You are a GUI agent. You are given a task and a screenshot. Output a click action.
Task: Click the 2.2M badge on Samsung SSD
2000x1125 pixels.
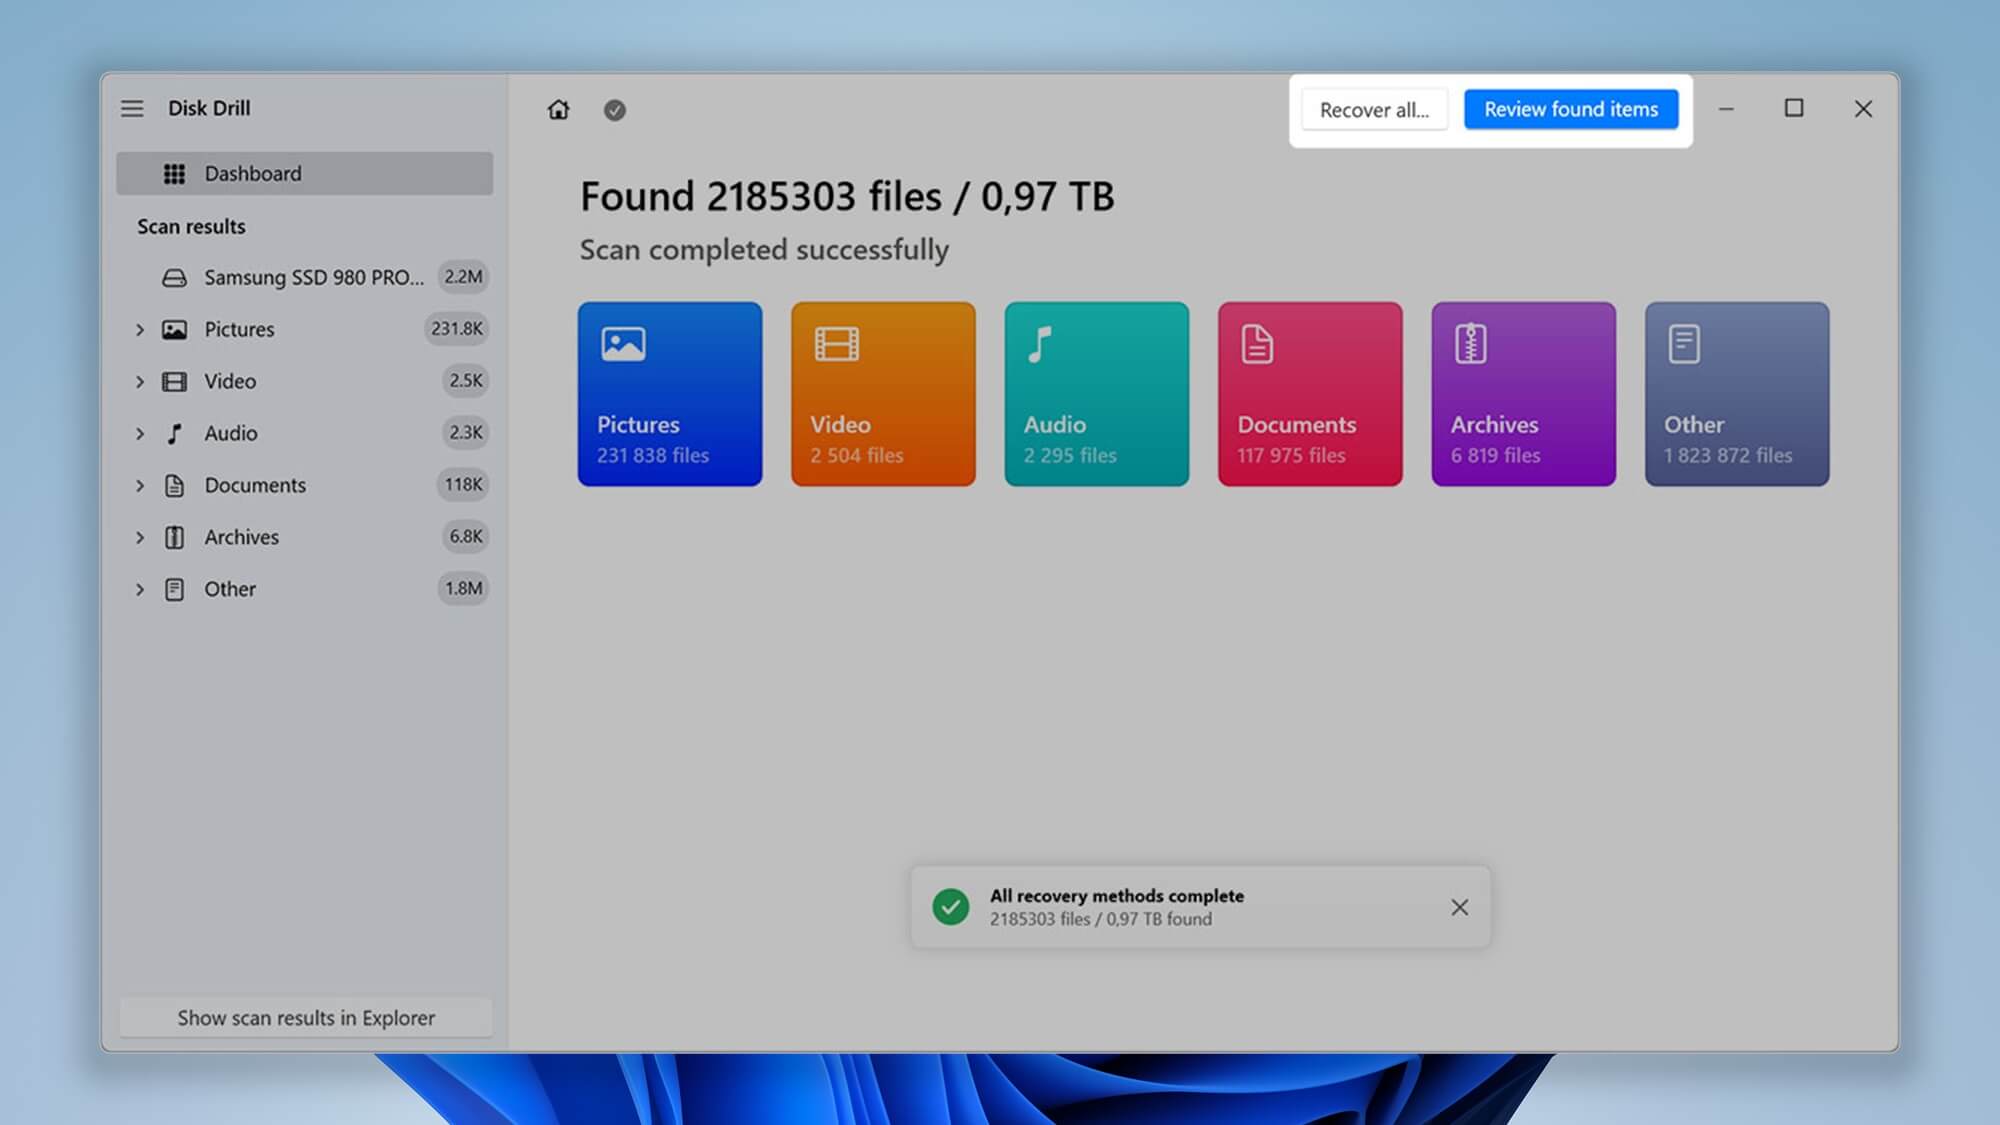point(463,276)
